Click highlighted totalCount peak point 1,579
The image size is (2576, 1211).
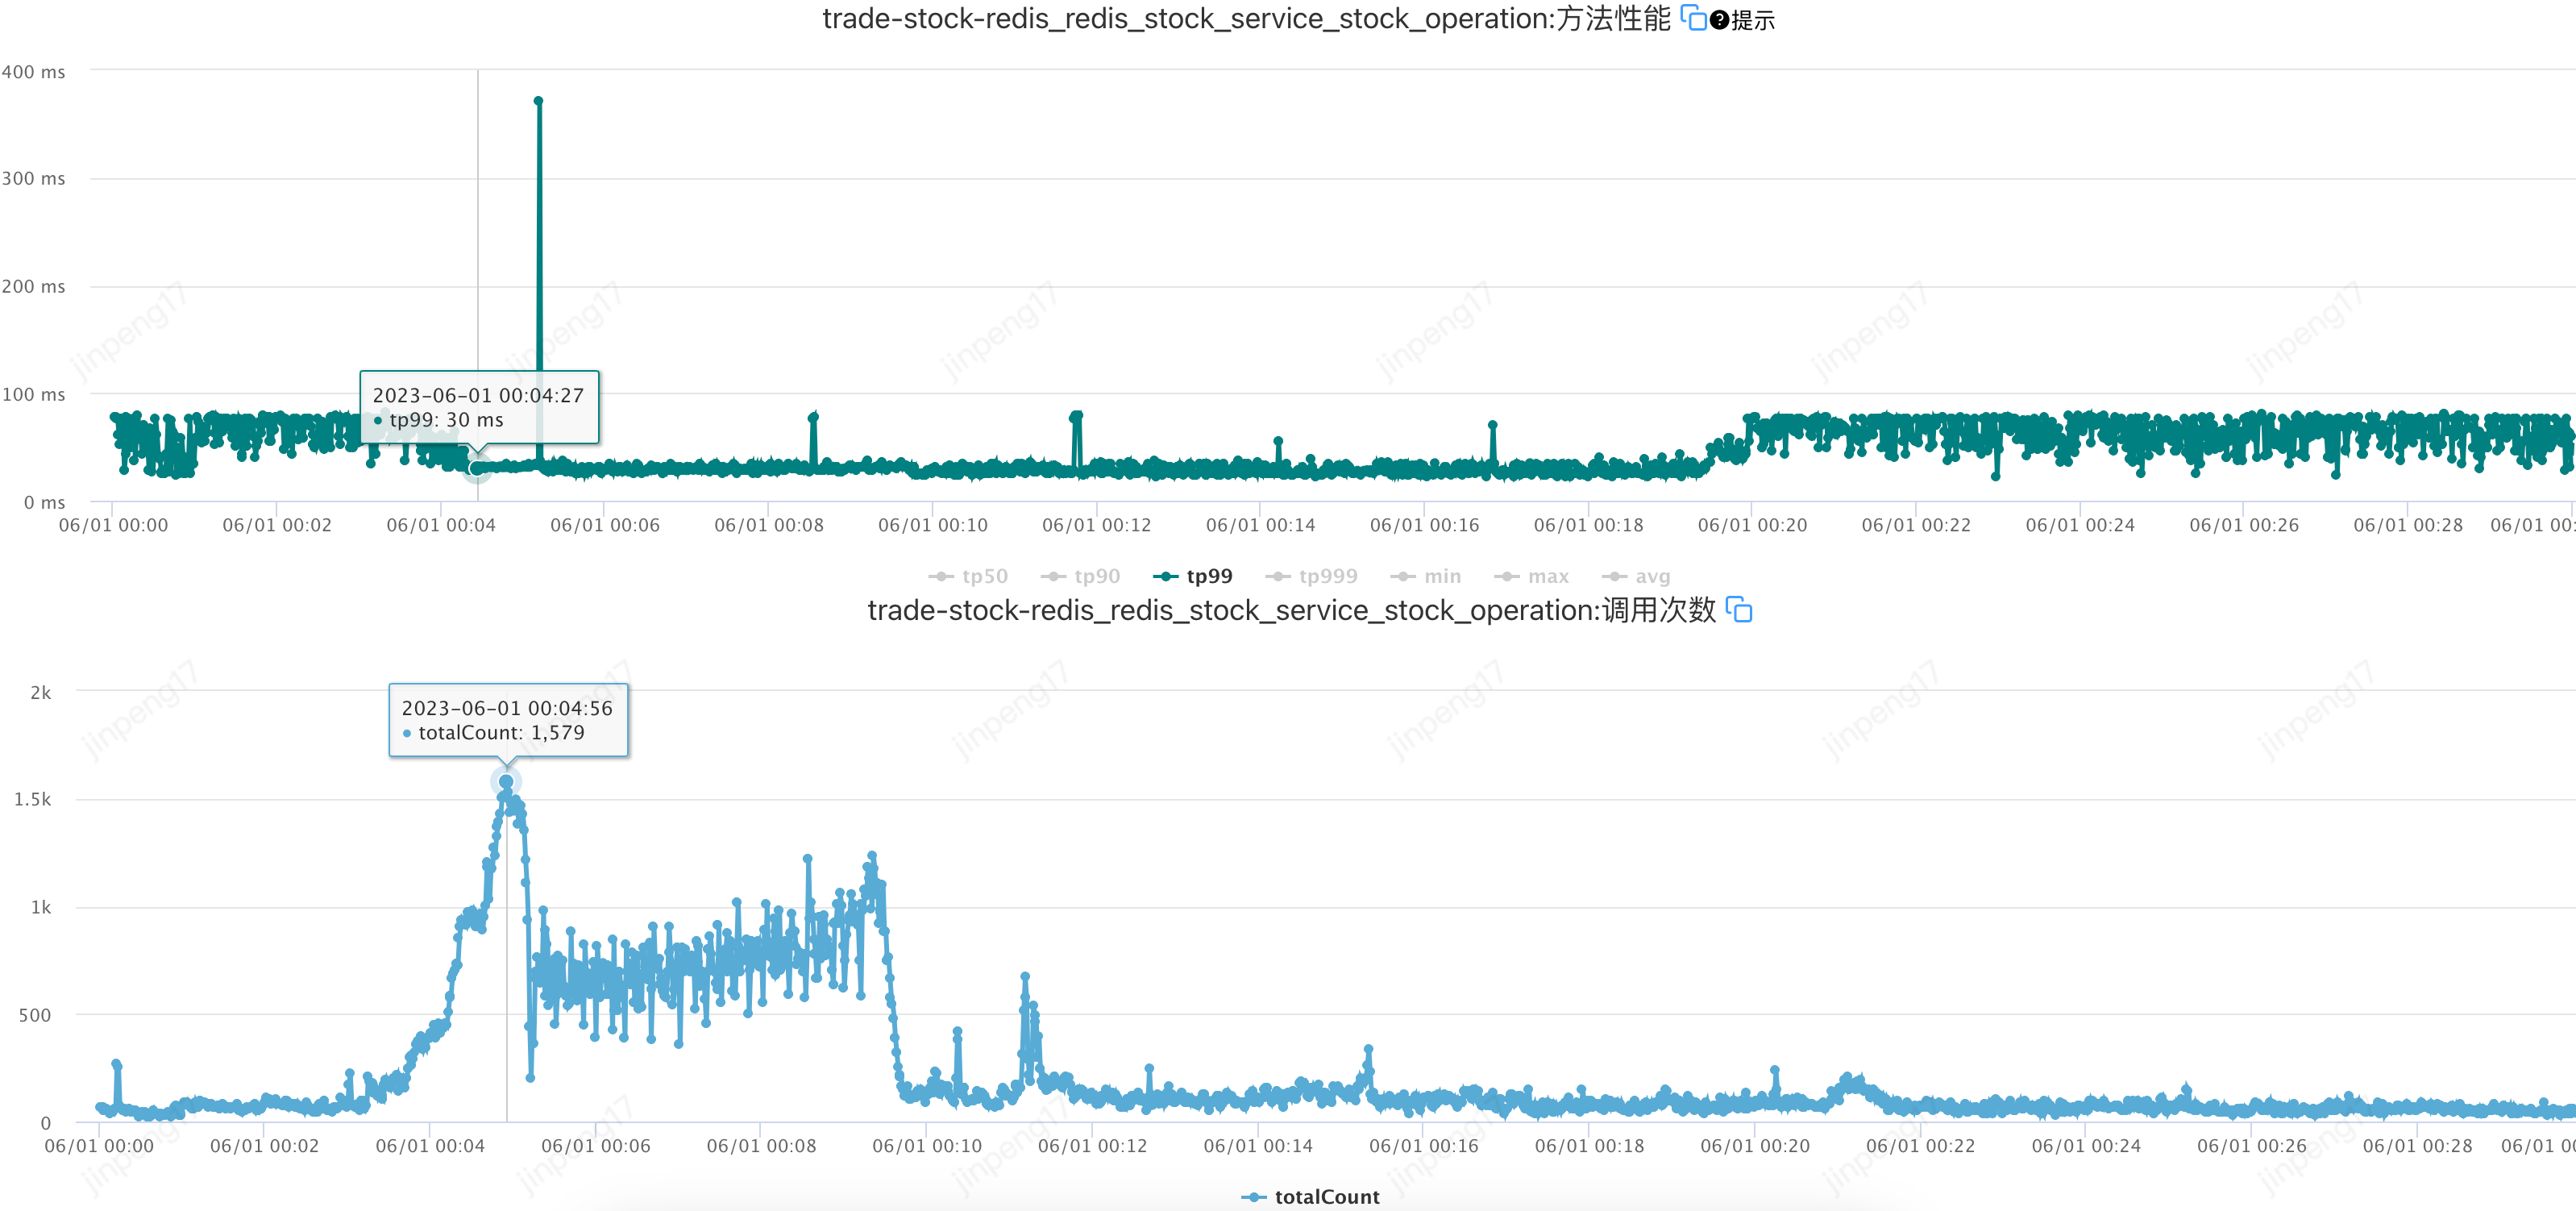coord(506,782)
